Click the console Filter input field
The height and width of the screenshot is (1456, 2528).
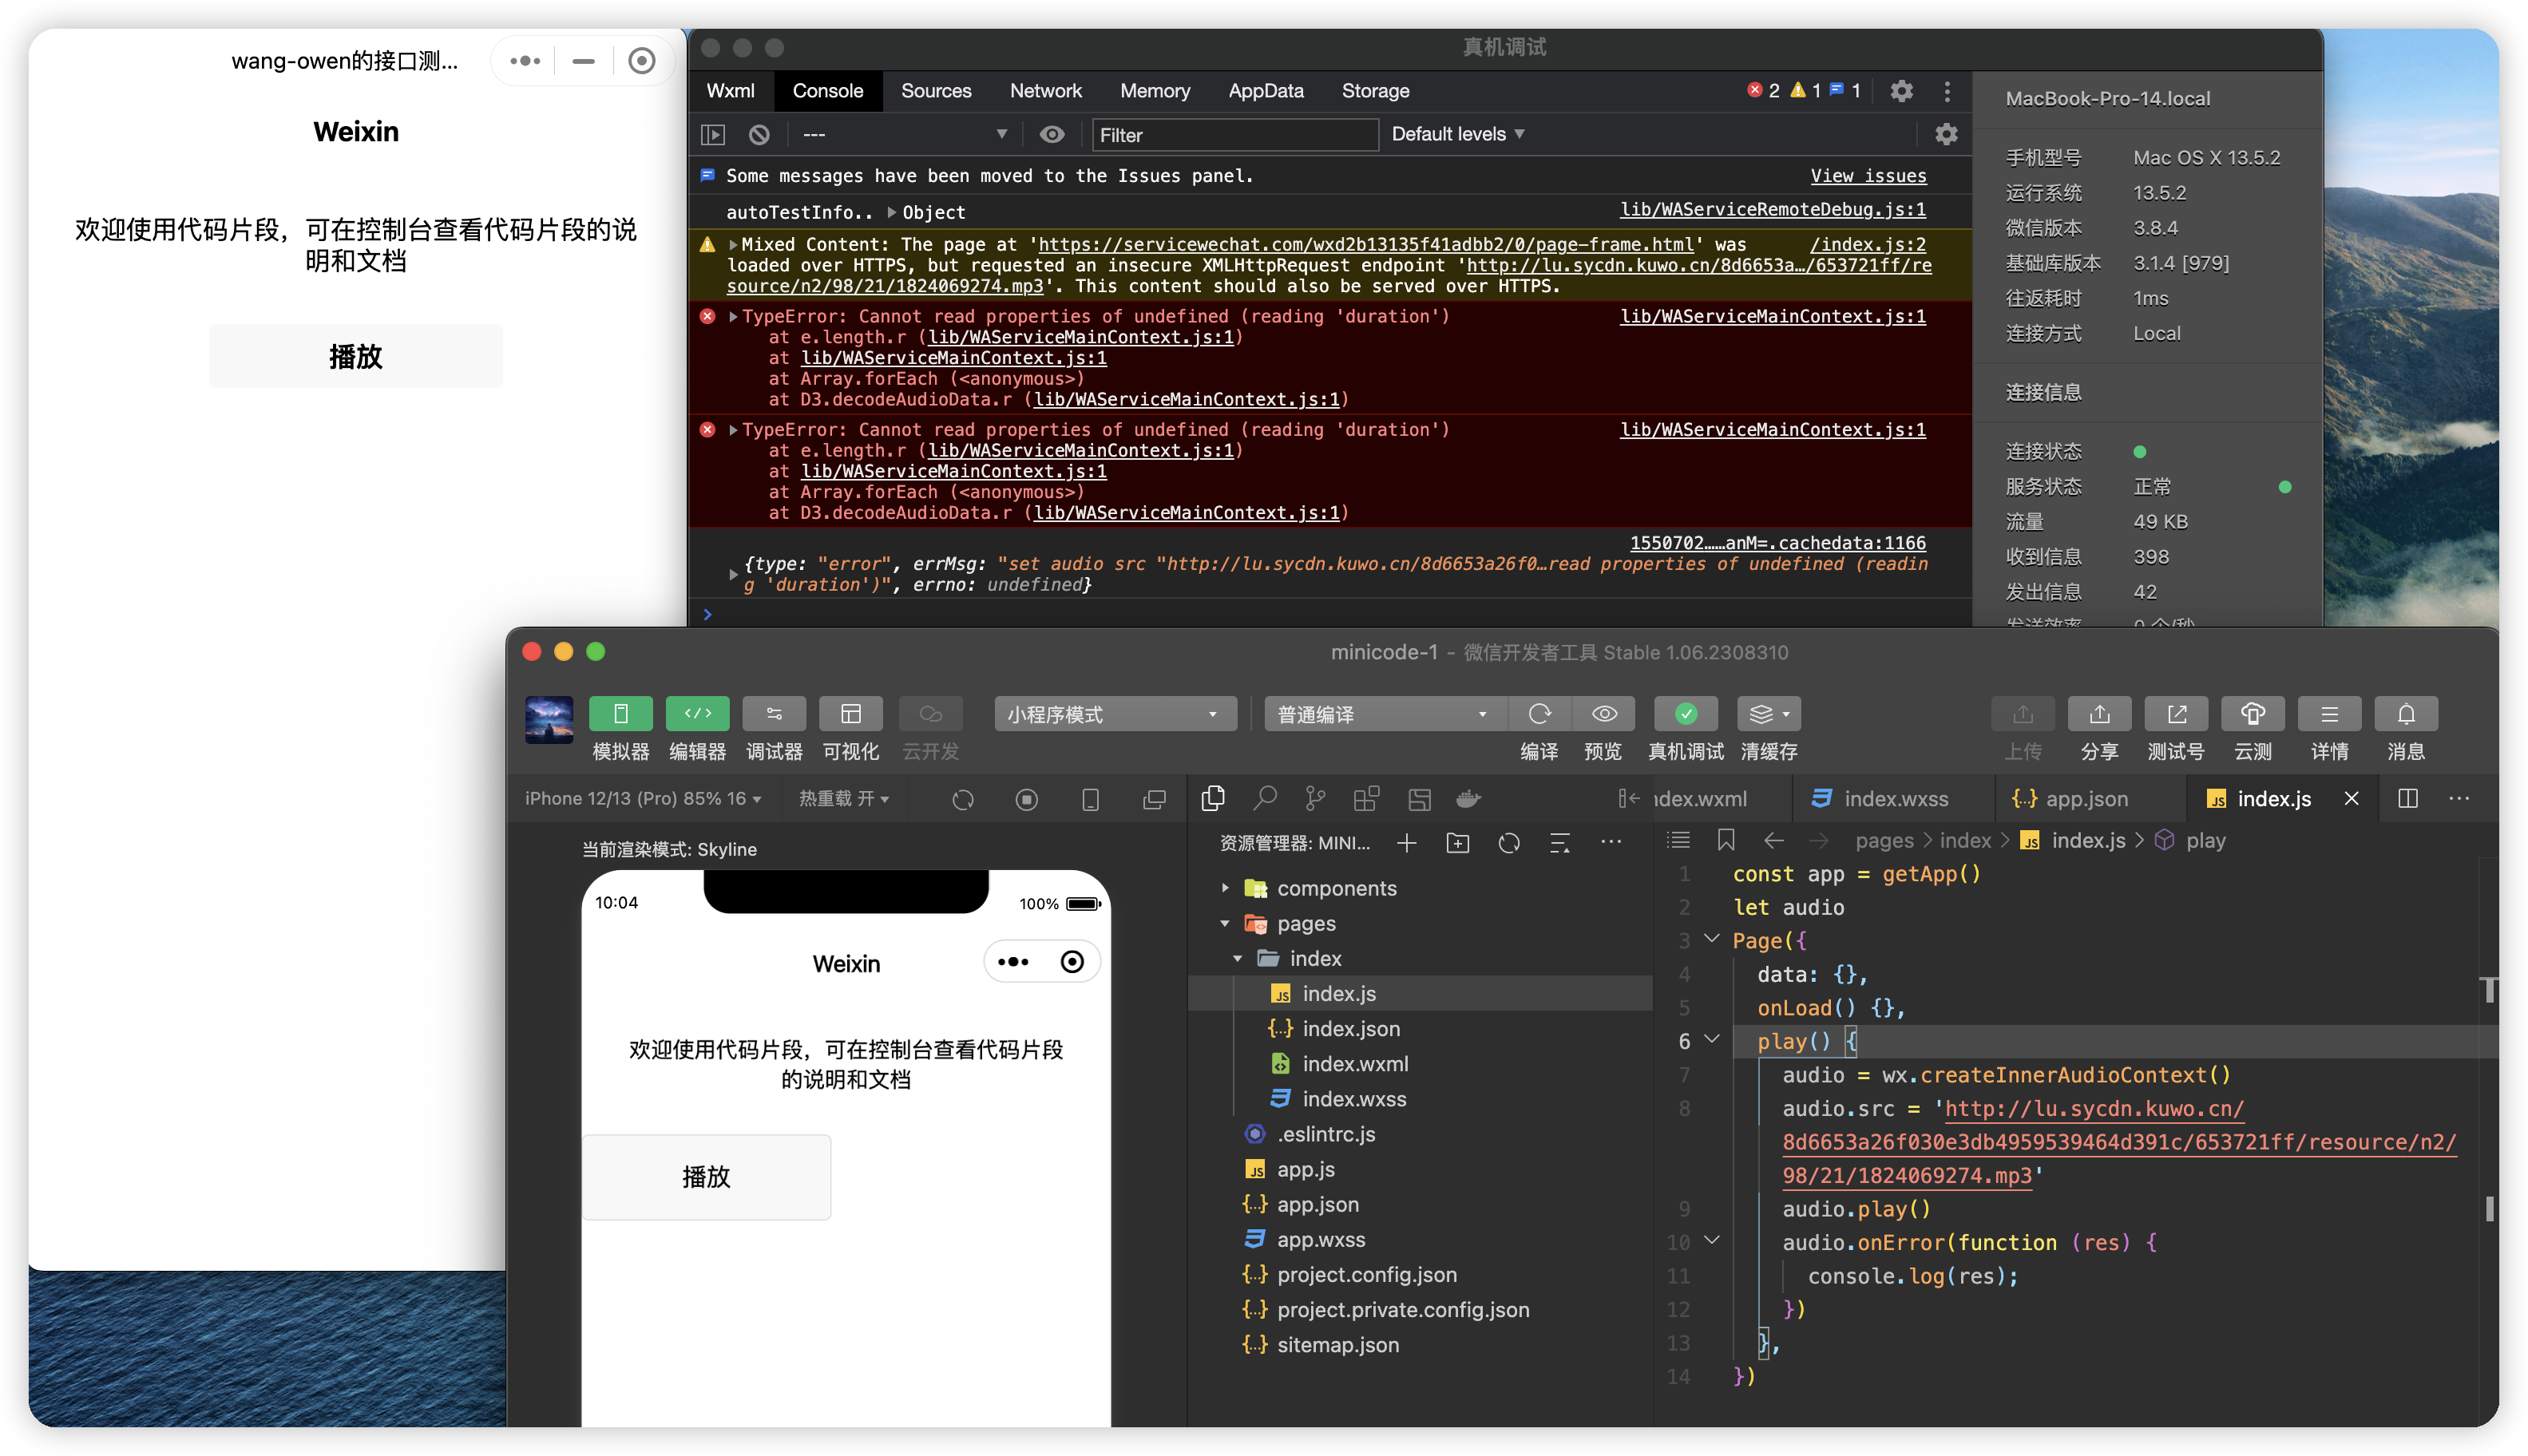[x=1234, y=134]
